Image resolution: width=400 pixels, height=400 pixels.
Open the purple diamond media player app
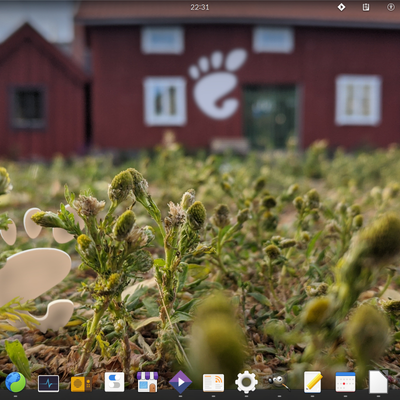180,382
